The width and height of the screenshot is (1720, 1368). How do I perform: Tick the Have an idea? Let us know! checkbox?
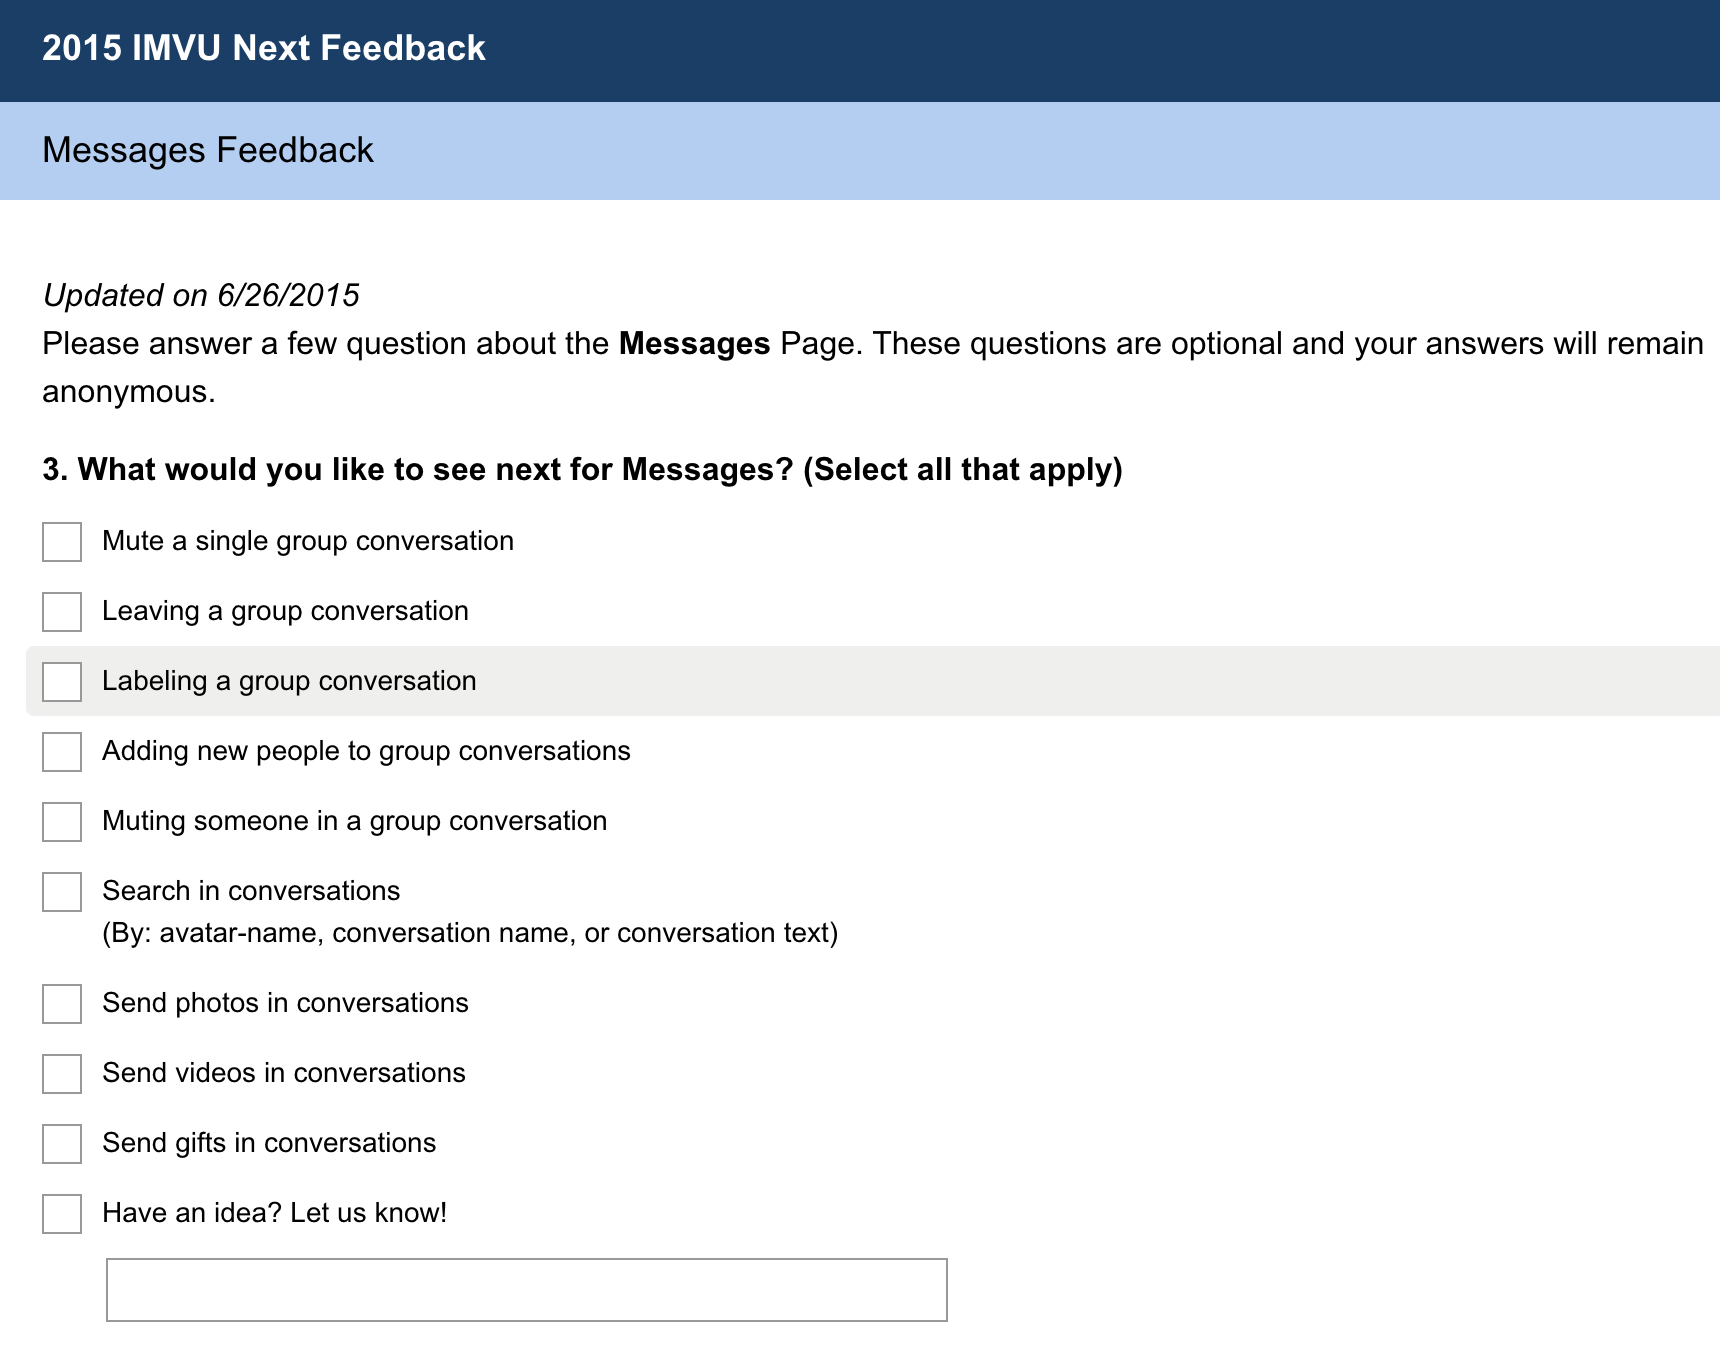pos(62,1214)
